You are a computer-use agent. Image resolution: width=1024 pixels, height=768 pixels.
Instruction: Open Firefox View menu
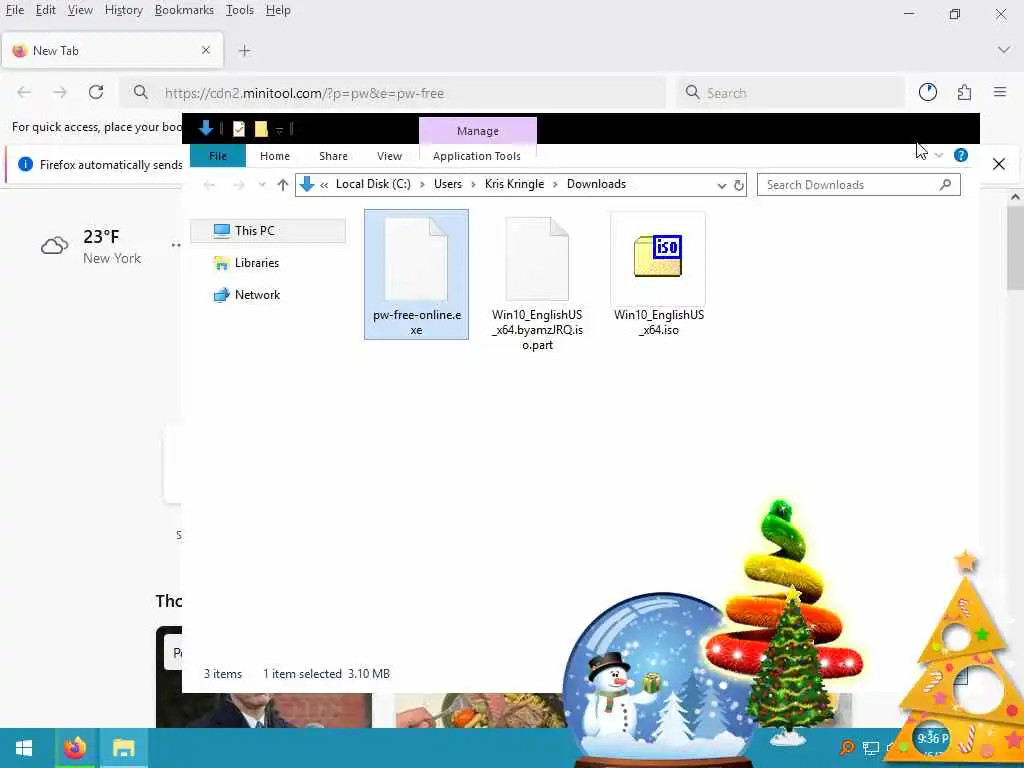(x=80, y=10)
